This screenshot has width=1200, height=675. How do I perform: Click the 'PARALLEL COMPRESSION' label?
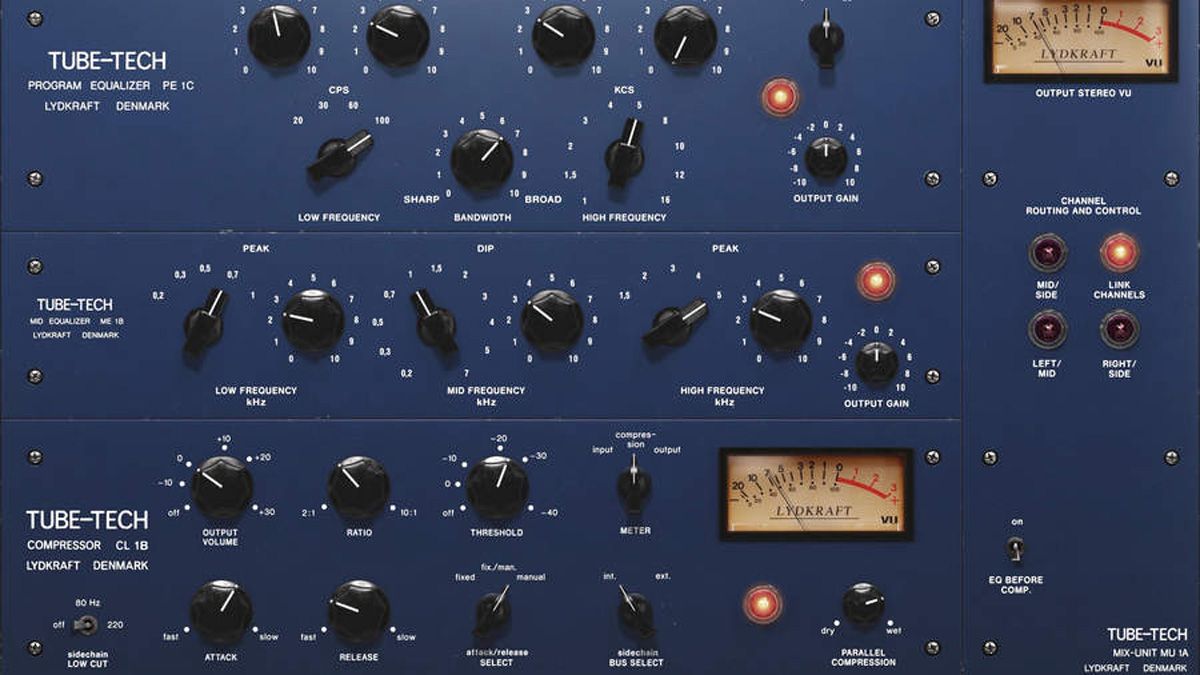(862, 656)
